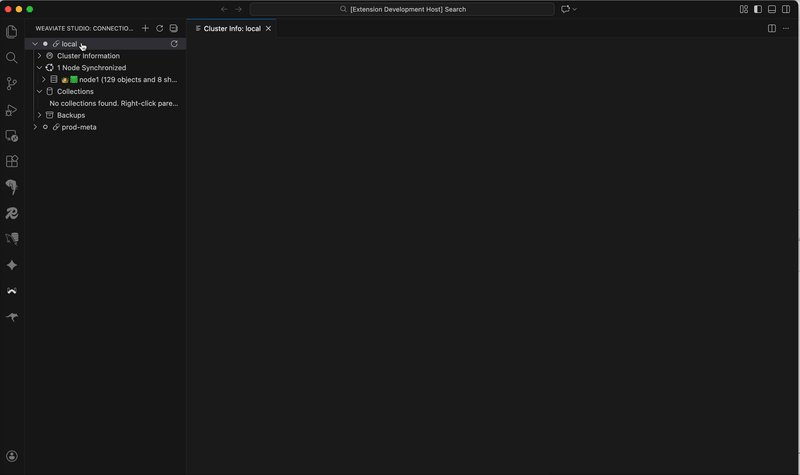
Task: Open the icon below the R icon in activity bar
Action: coord(12,239)
